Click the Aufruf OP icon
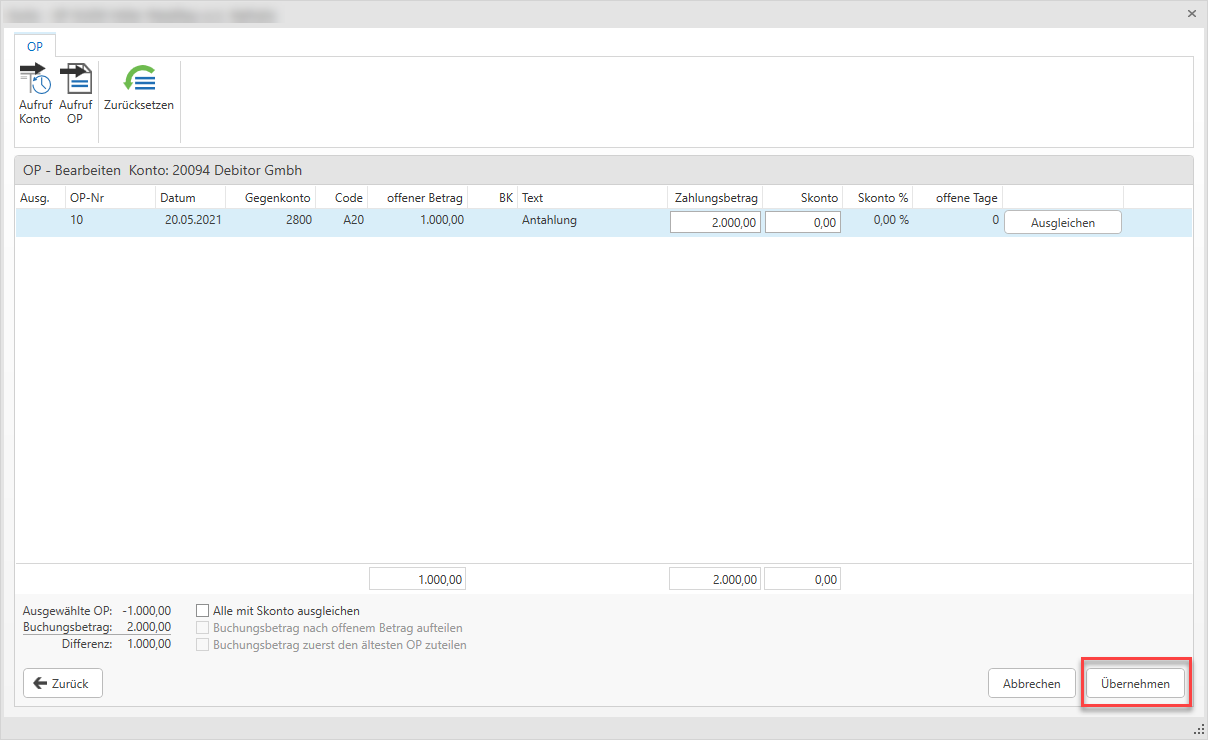1208x740 pixels. click(75, 82)
